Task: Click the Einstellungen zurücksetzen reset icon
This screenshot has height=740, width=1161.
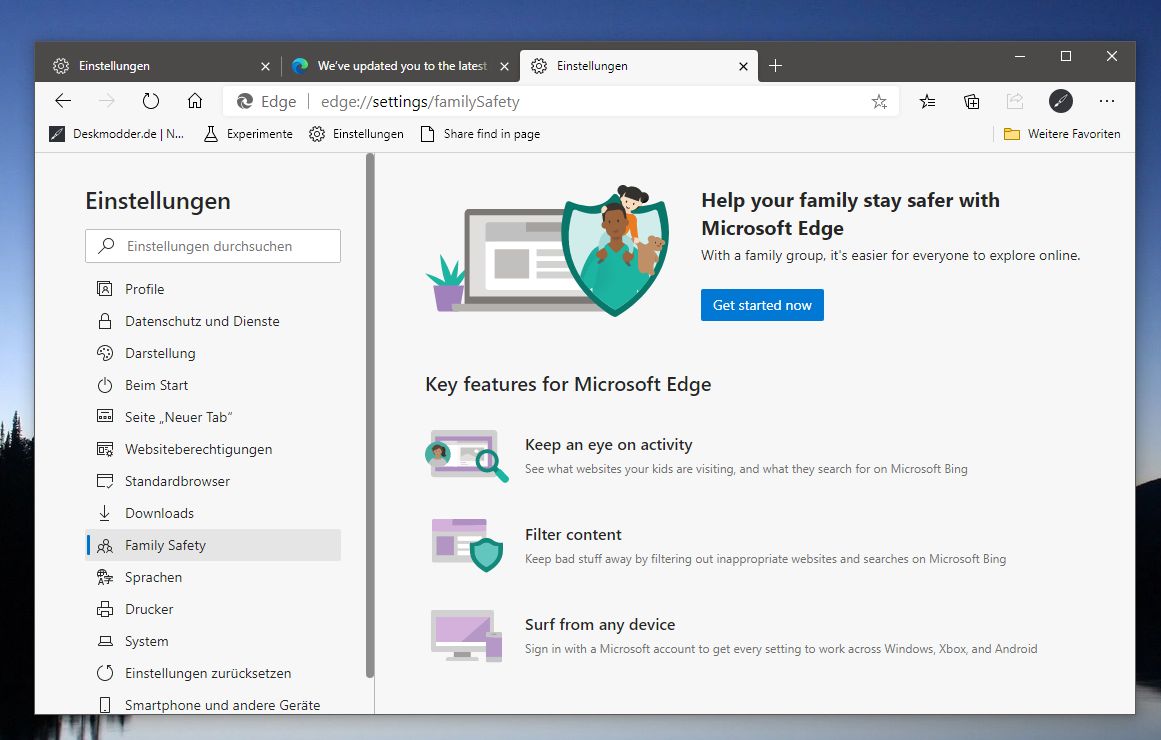Action: point(105,673)
